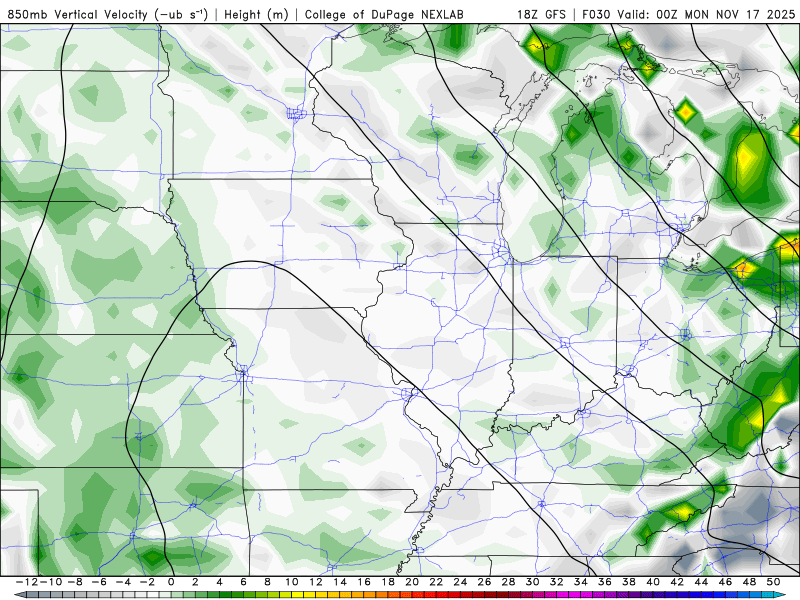Click the '50' value on color scale
Image resolution: width=800 pixels, height=600 pixels.
pos(773,582)
